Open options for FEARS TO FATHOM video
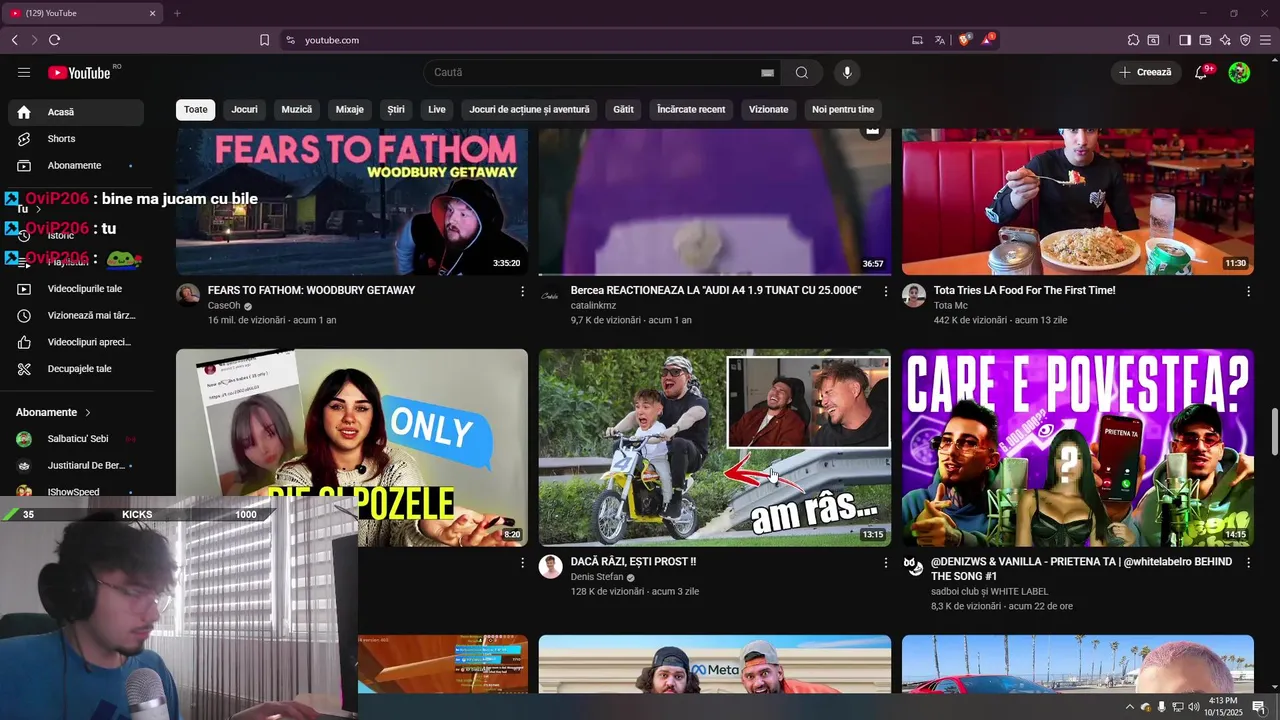The width and height of the screenshot is (1280, 720). pyautogui.click(x=522, y=291)
